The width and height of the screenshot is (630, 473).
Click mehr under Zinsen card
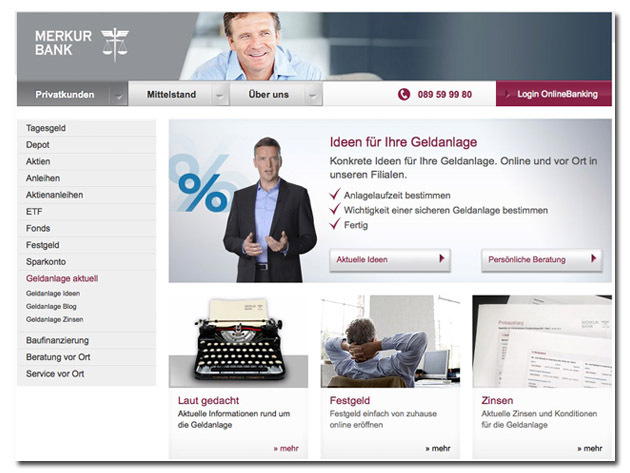click(x=589, y=448)
